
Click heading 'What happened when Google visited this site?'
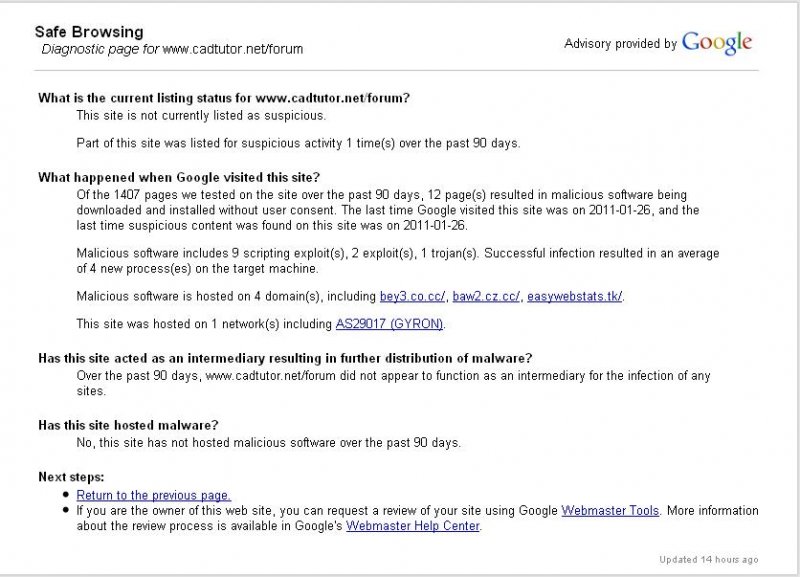(179, 178)
